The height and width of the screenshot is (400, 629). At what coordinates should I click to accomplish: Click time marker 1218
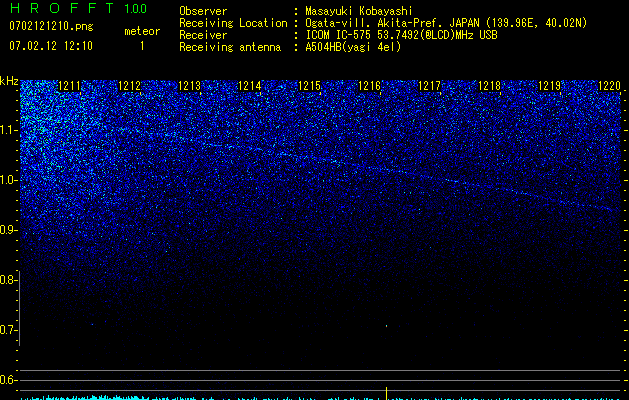click(x=489, y=86)
